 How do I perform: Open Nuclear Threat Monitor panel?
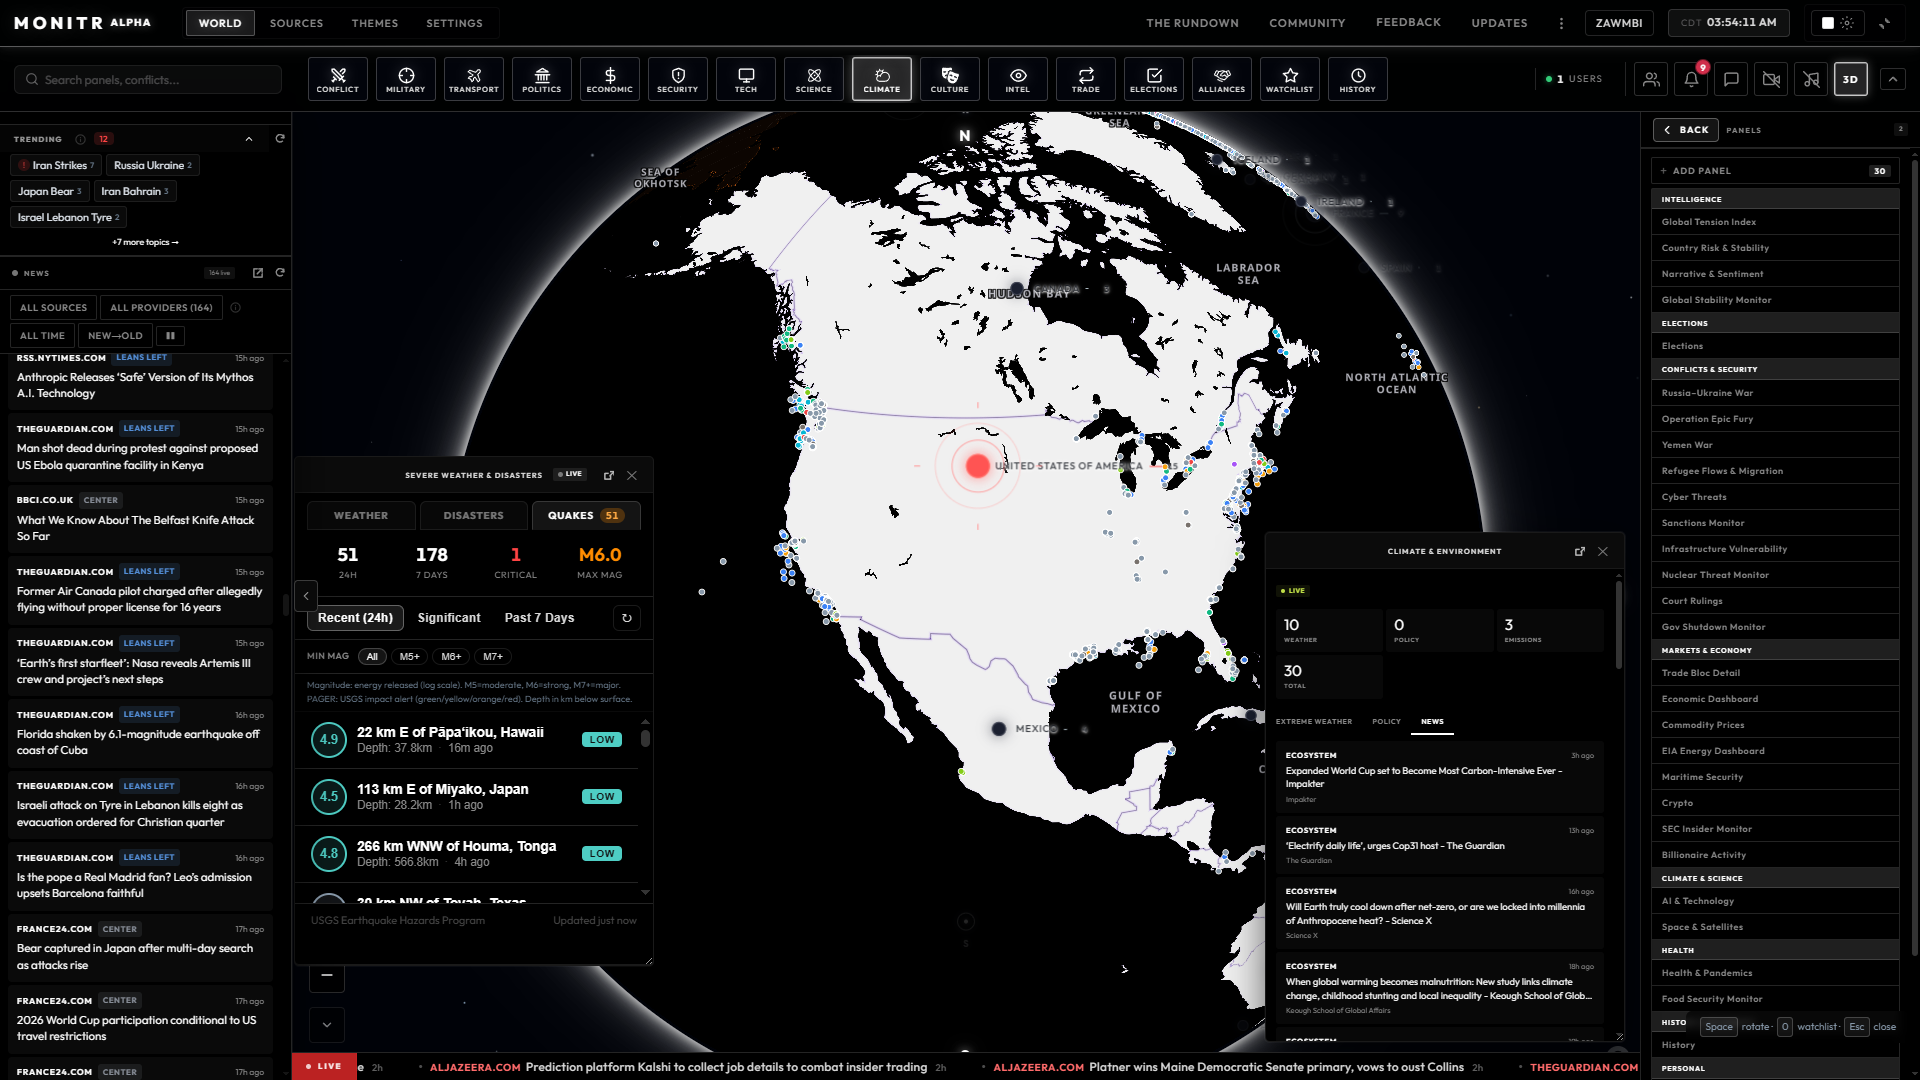1775,575
